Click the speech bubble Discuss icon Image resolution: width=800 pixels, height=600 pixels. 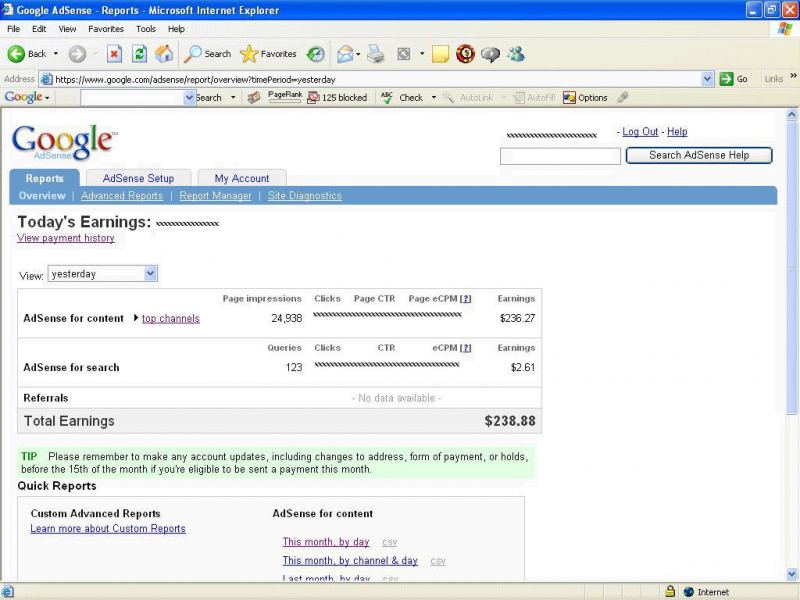click(x=490, y=54)
